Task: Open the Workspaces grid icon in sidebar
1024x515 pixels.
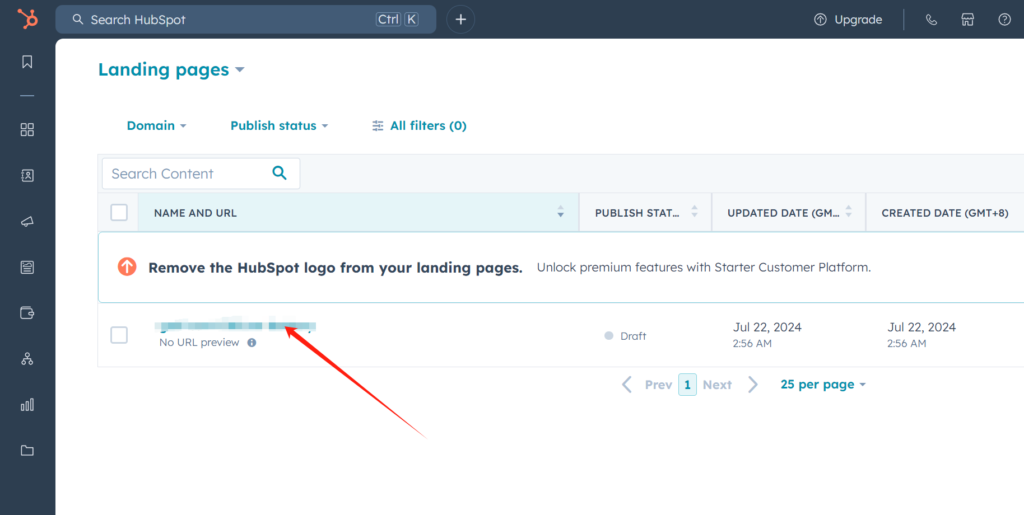Action: point(27,130)
